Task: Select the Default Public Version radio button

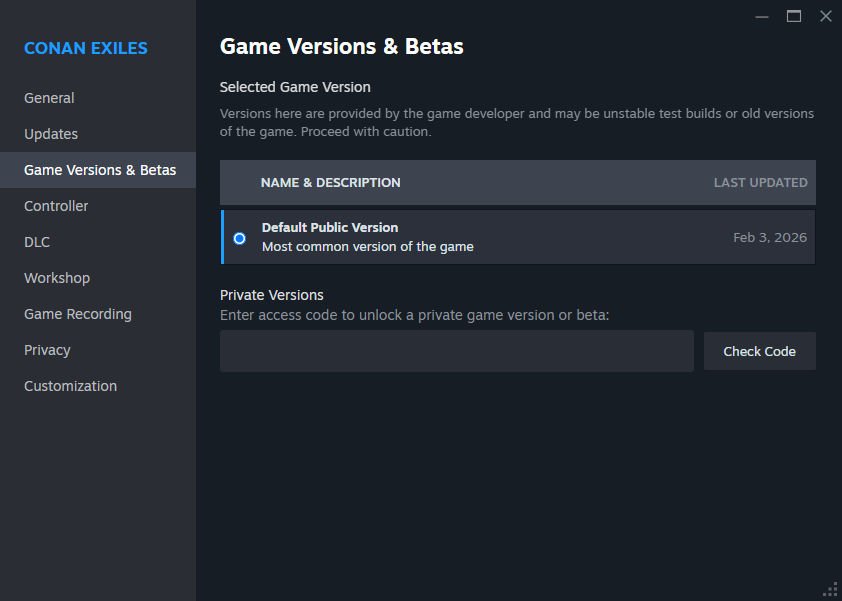Action: coord(237,237)
